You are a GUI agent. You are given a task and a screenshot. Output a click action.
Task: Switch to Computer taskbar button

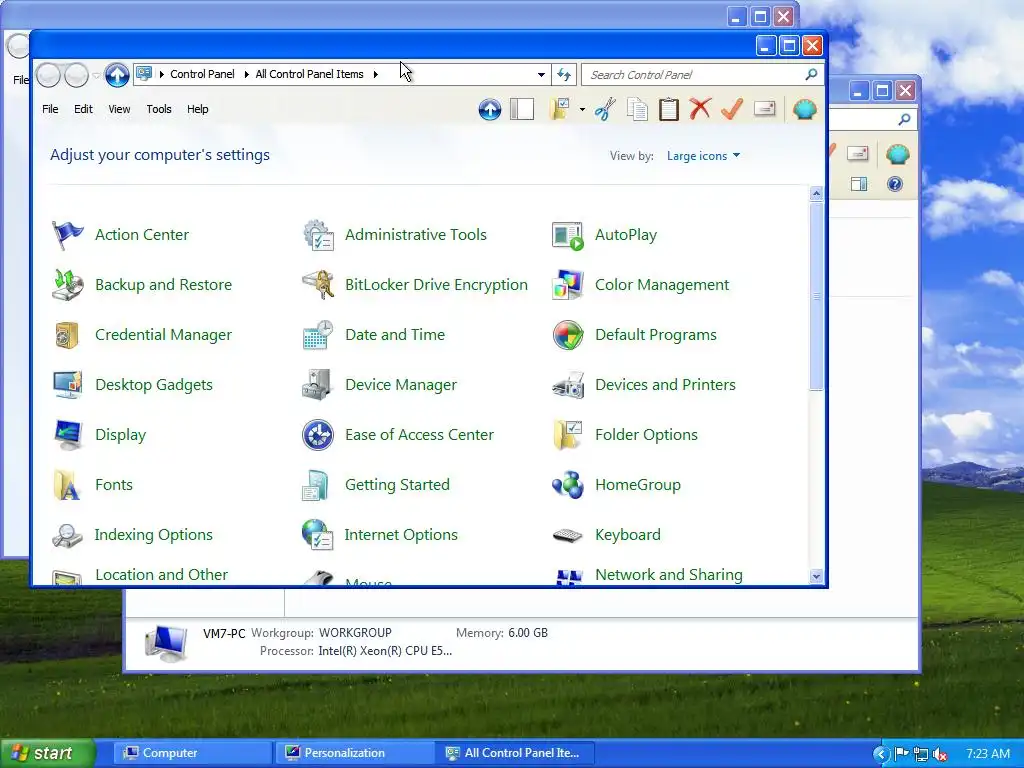click(x=191, y=753)
